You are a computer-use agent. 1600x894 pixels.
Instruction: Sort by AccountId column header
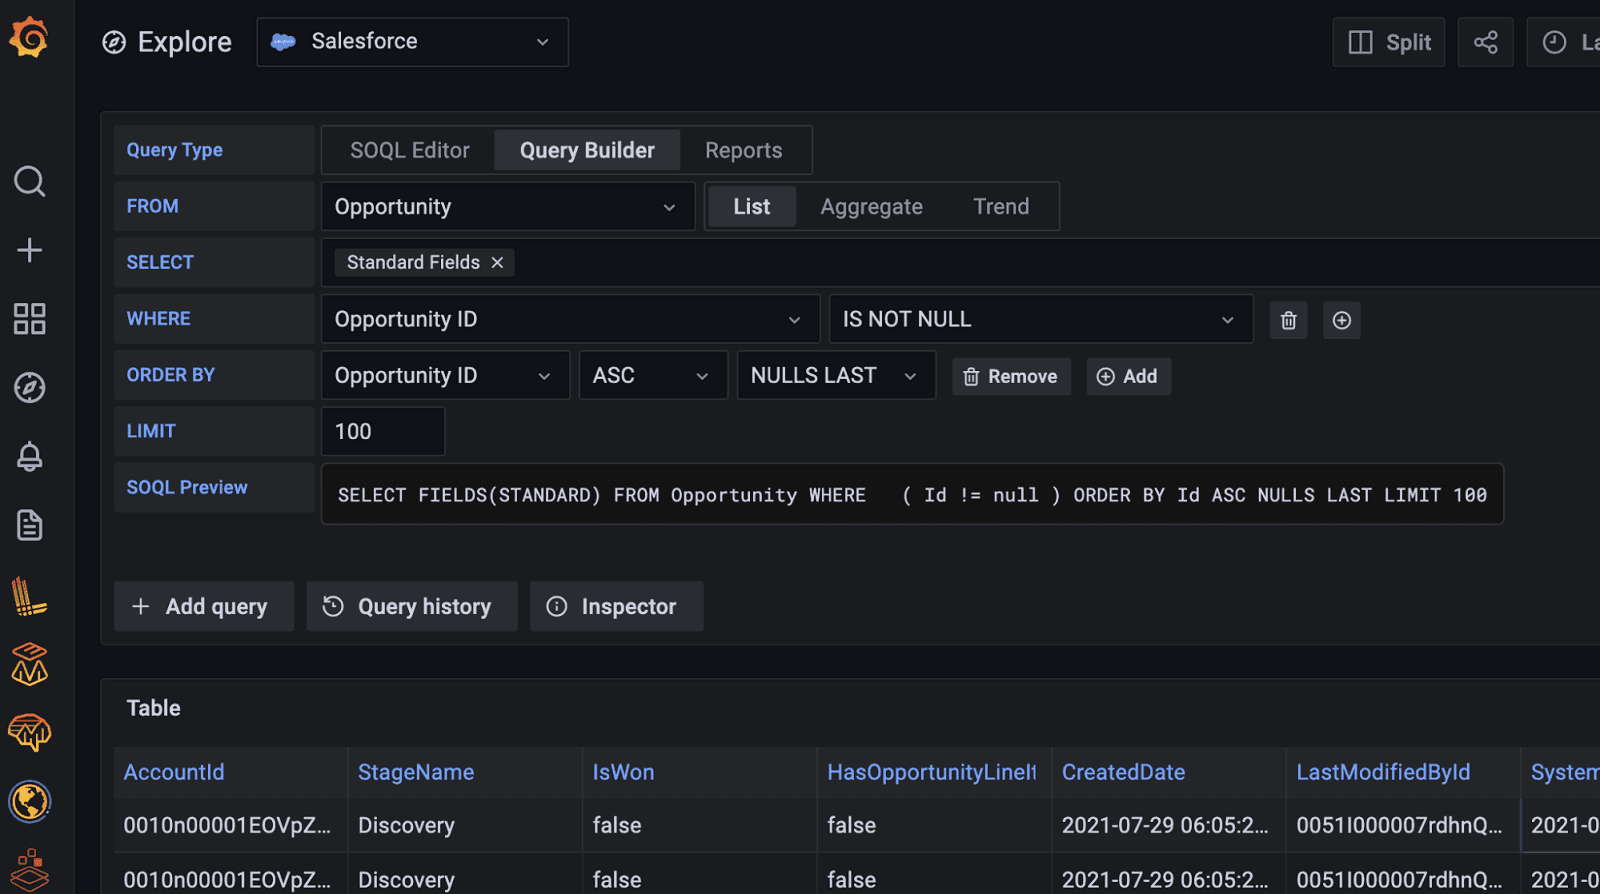(174, 772)
